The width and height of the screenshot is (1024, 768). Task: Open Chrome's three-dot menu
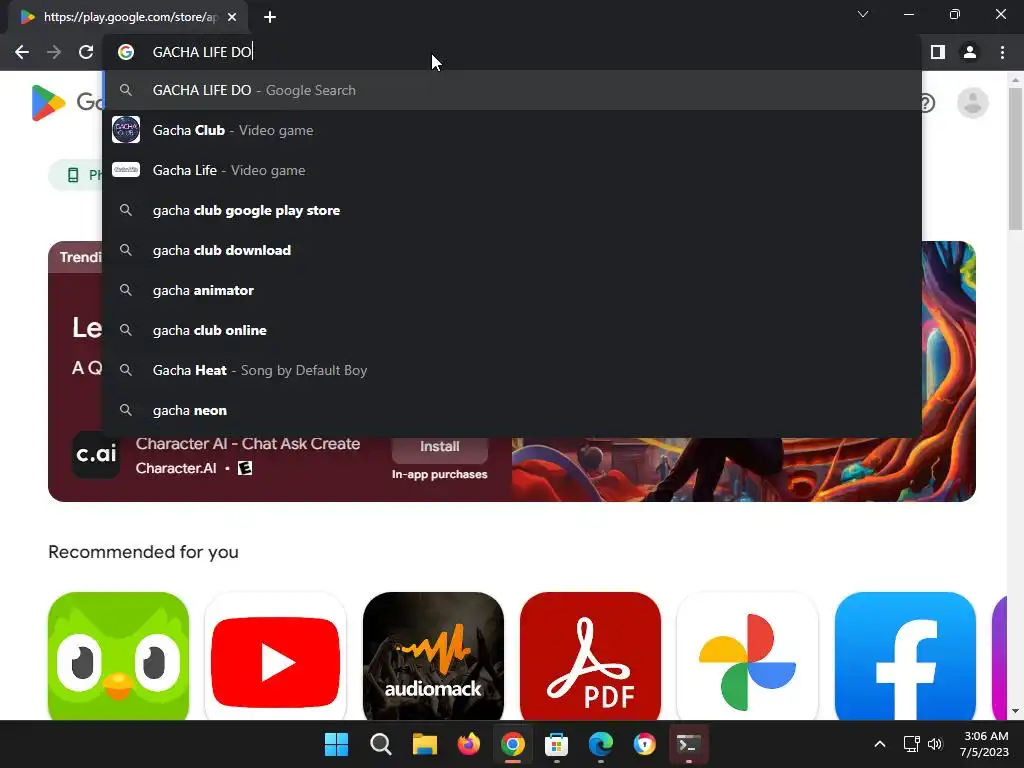point(1002,52)
